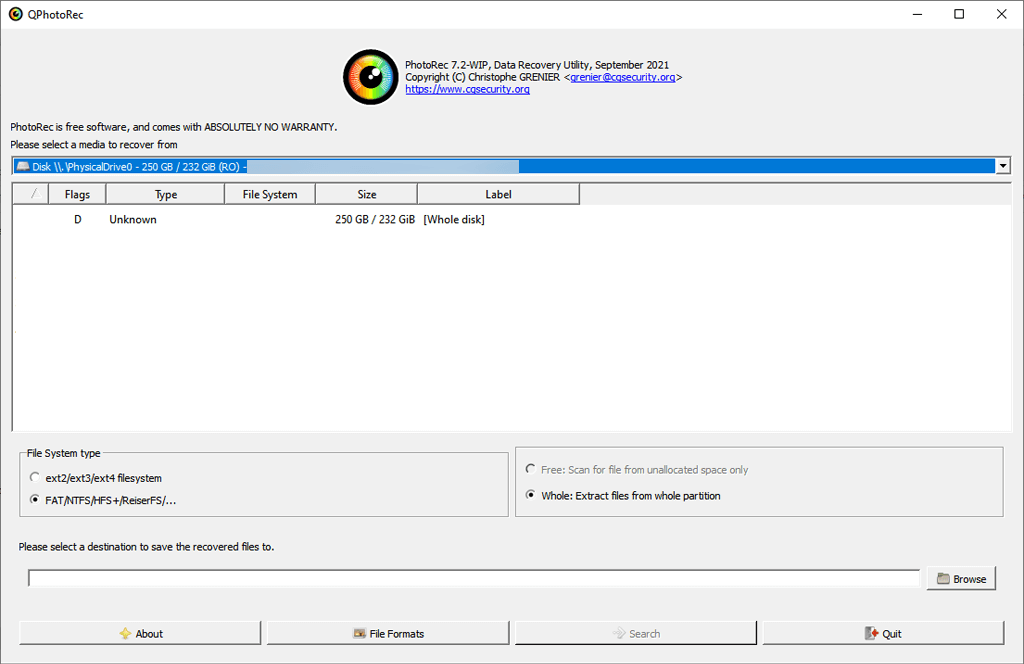Click the sort indicator column header
1024x664 pixels.
(x=30, y=194)
